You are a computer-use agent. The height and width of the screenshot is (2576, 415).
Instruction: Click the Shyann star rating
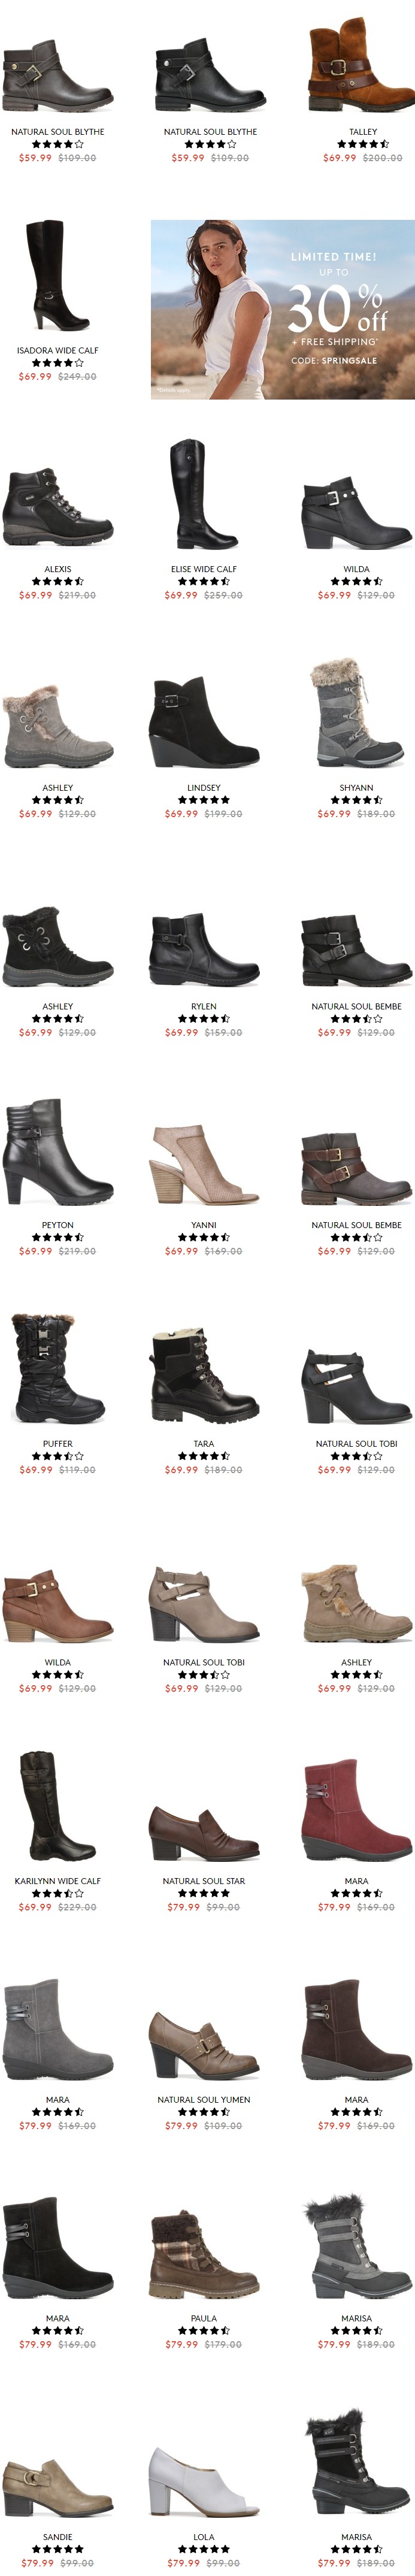[356, 800]
